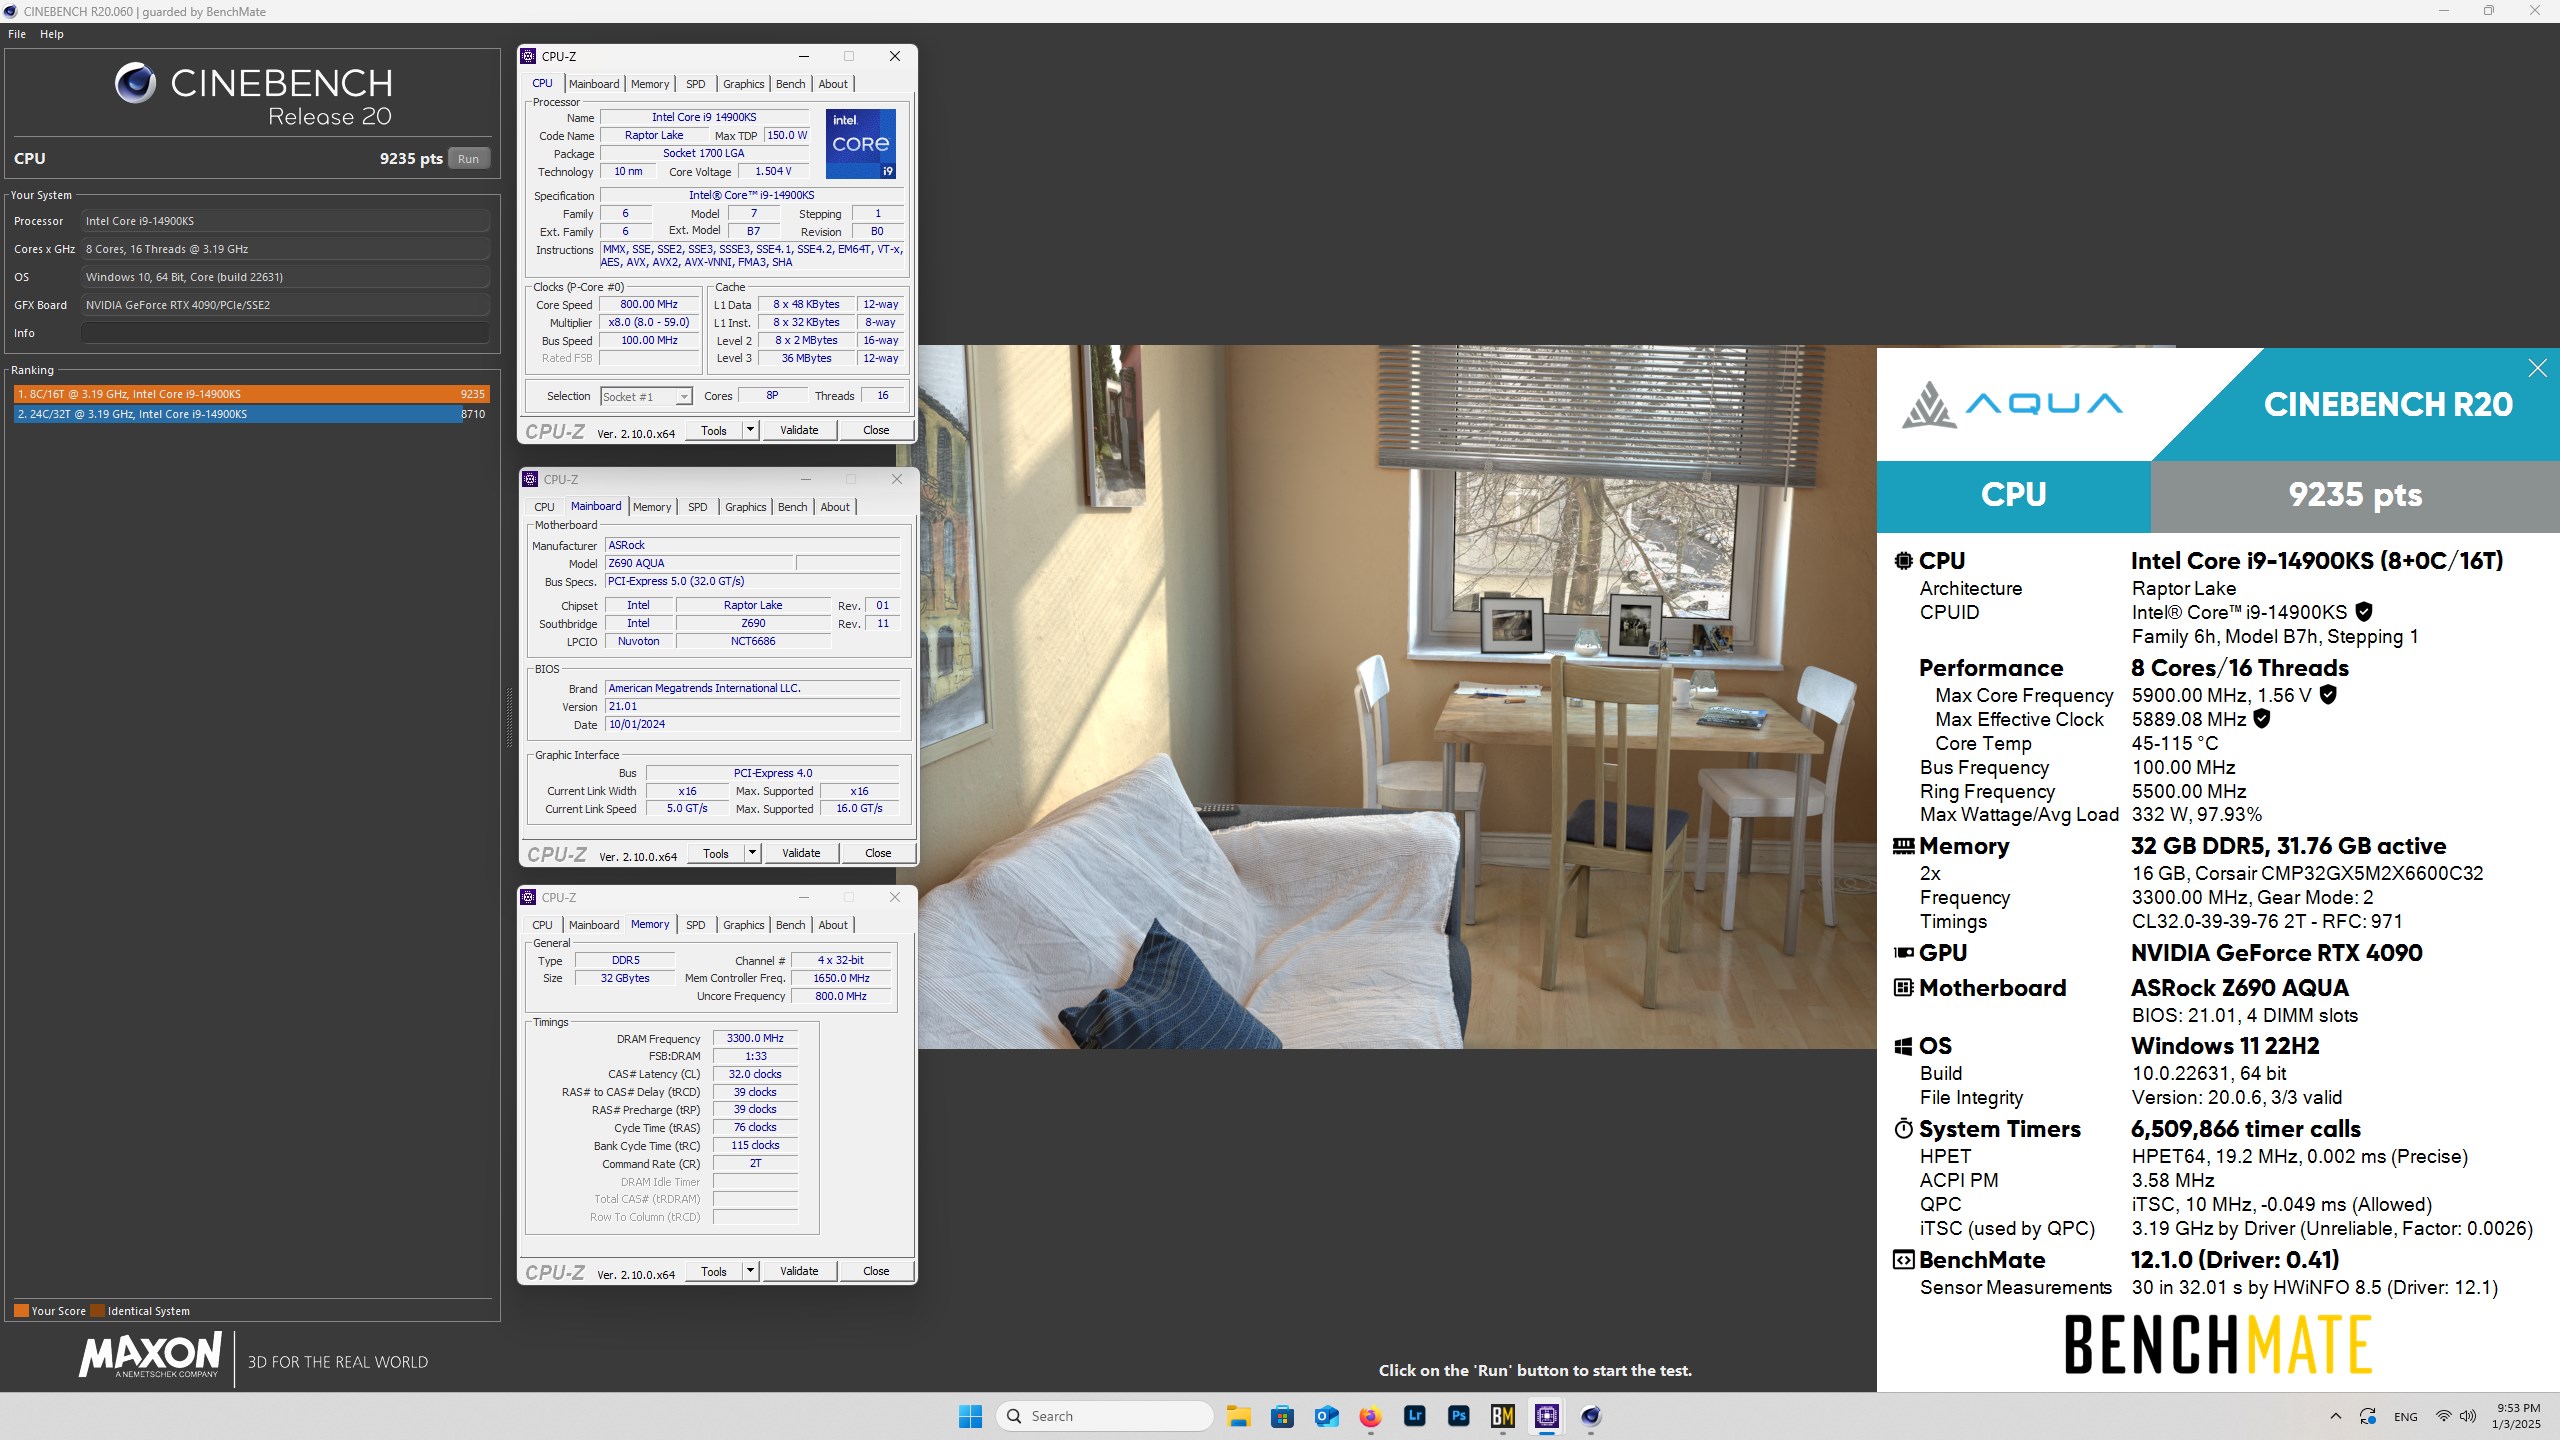Image resolution: width=2560 pixels, height=1440 pixels.
Task: Switch to CPU-Z in the taskbar
Action: [1547, 1416]
